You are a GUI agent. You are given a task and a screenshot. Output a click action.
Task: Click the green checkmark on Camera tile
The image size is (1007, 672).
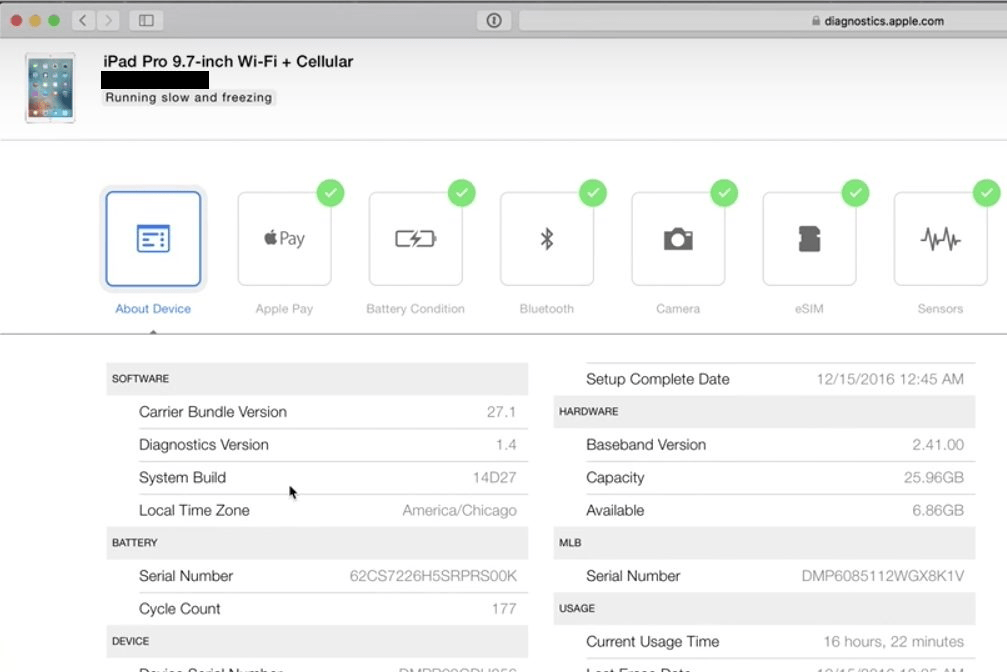click(x=724, y=193)
